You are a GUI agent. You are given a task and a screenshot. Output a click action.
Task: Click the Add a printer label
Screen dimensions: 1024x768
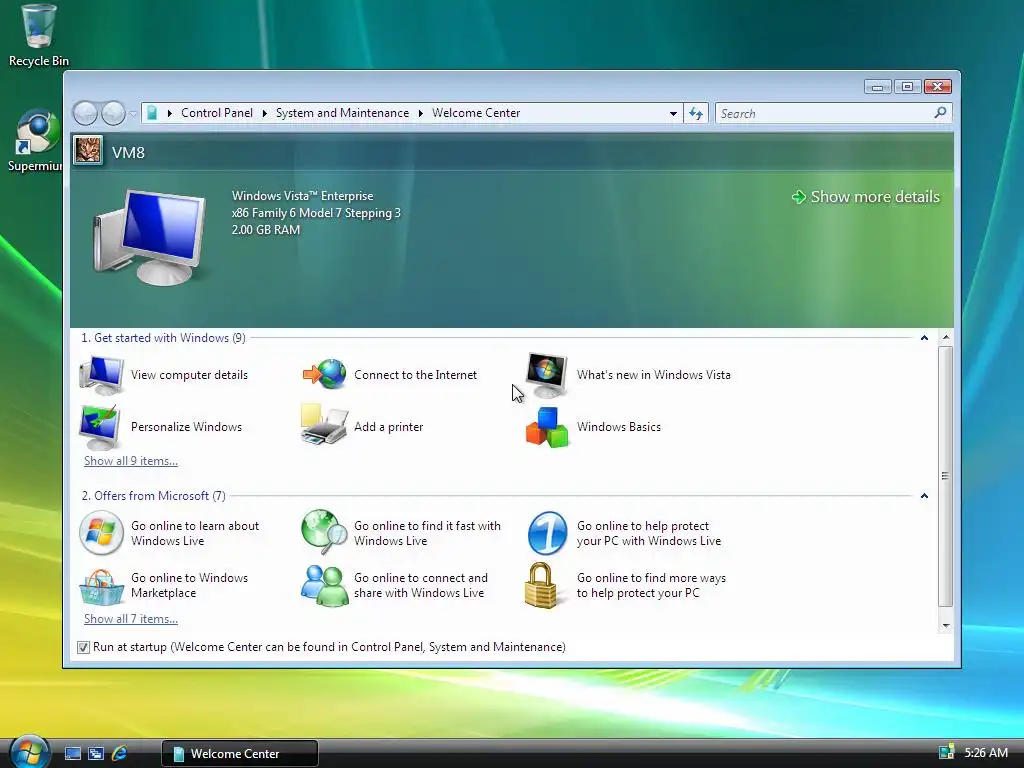point(389,427)
